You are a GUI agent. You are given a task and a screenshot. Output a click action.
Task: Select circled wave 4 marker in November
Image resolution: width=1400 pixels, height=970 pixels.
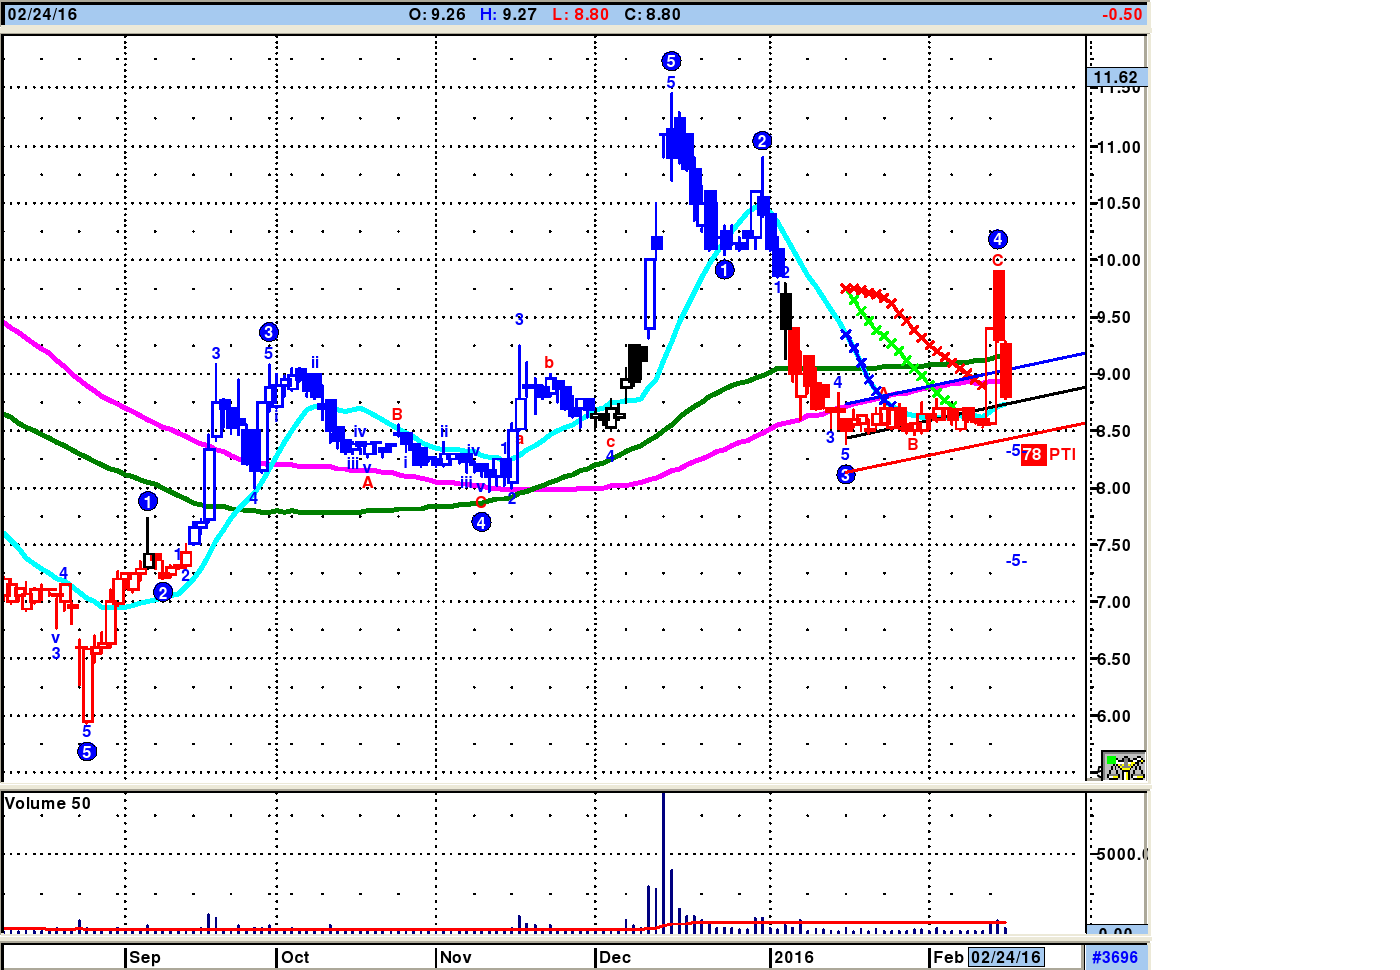481,522
